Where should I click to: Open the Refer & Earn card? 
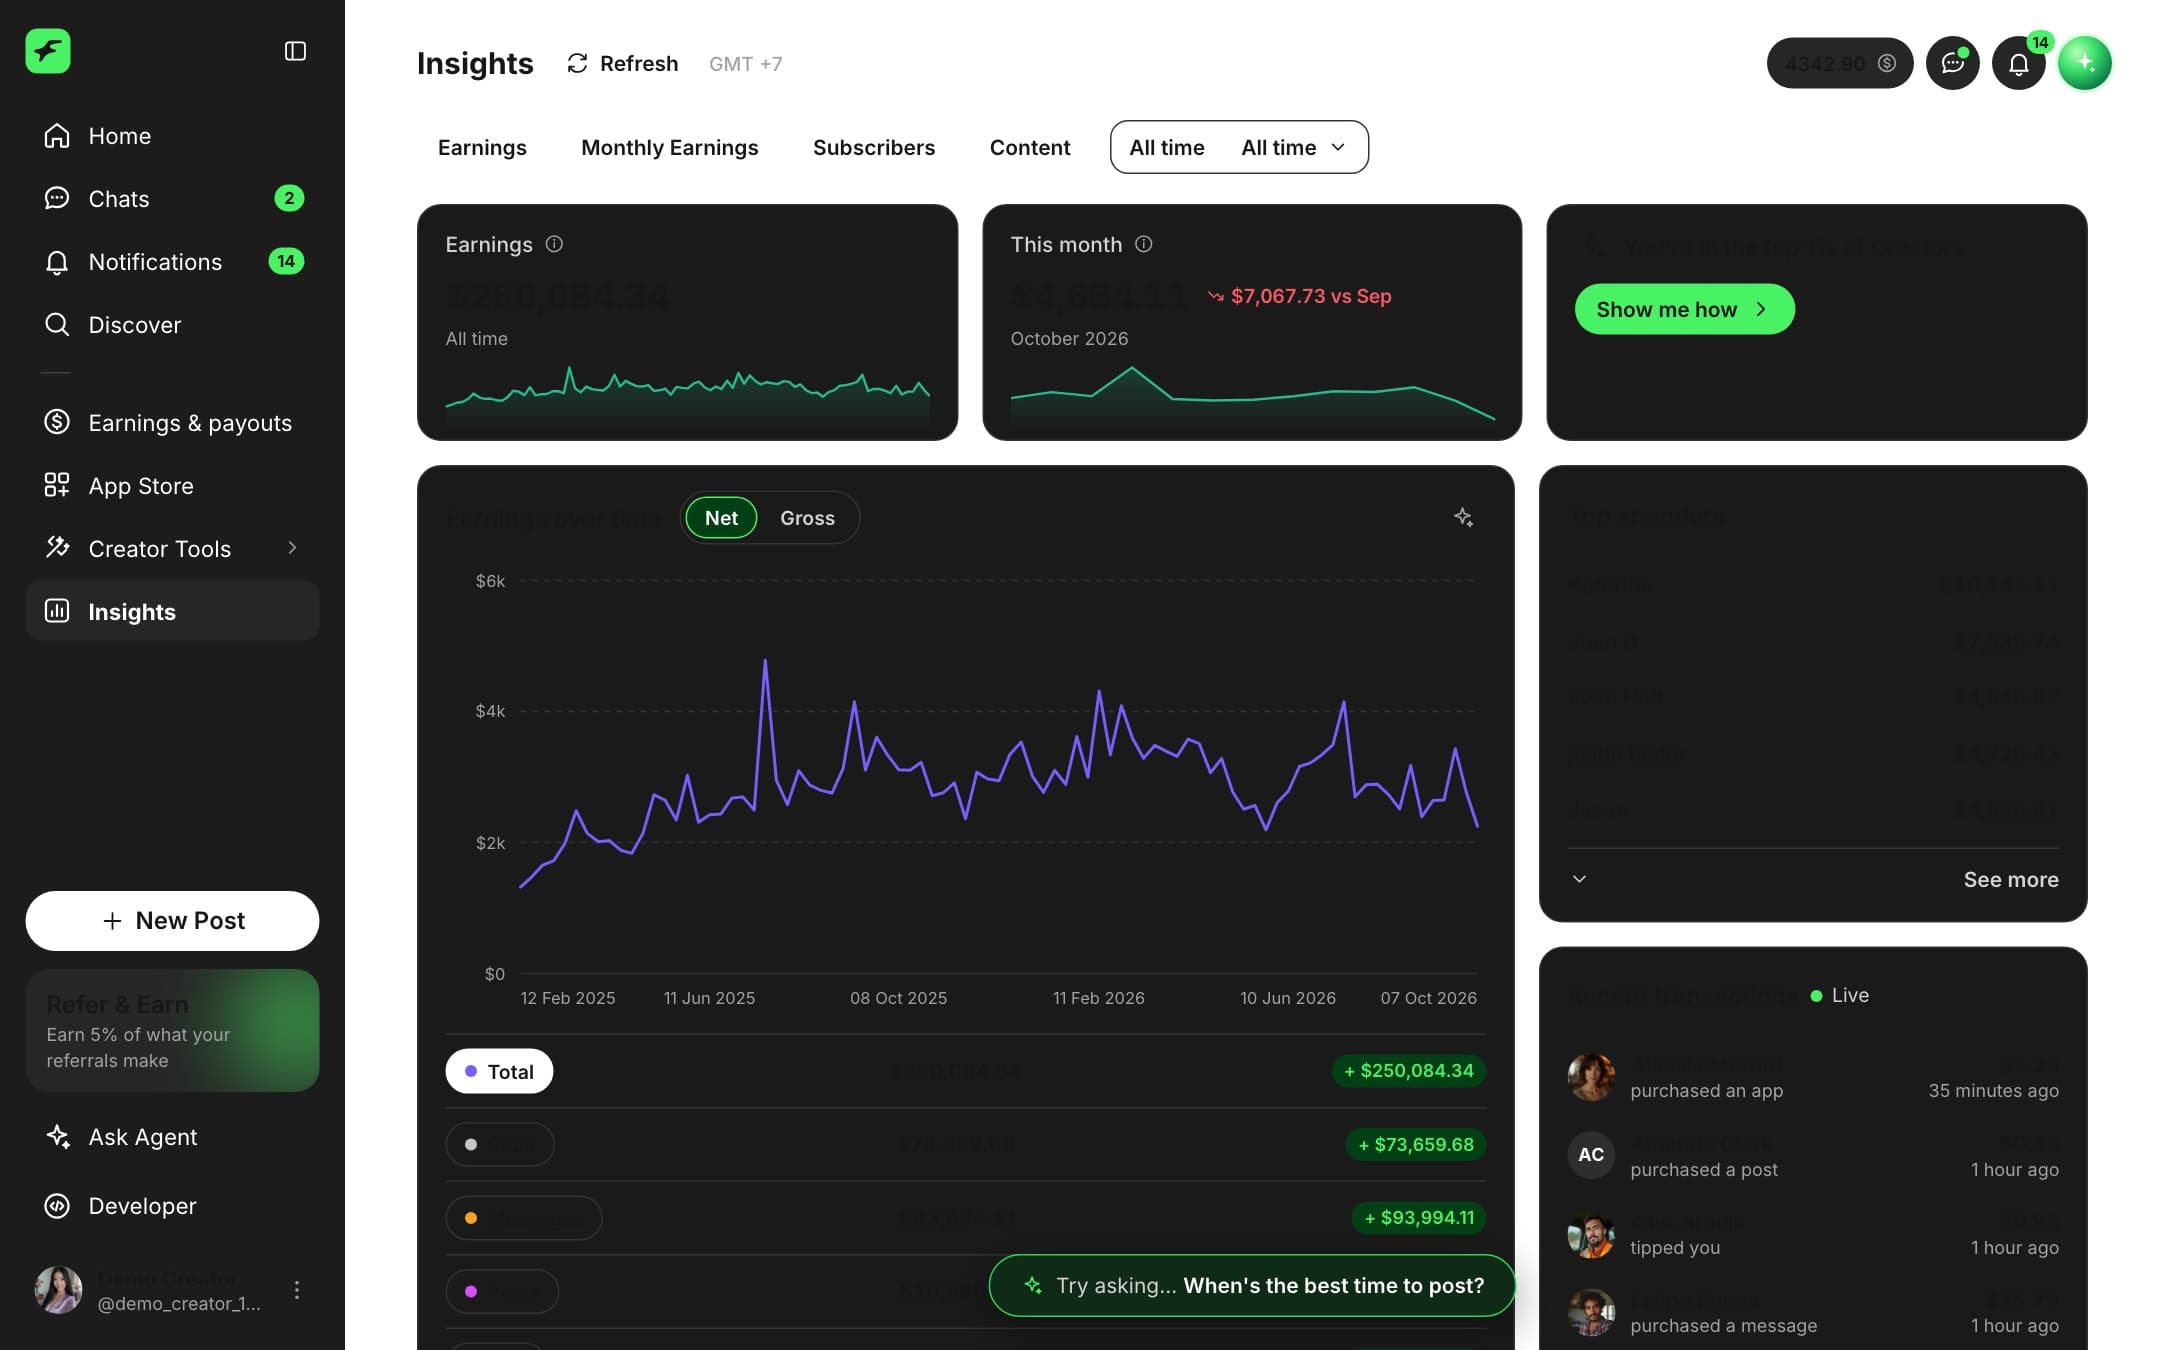point(172,1030)
